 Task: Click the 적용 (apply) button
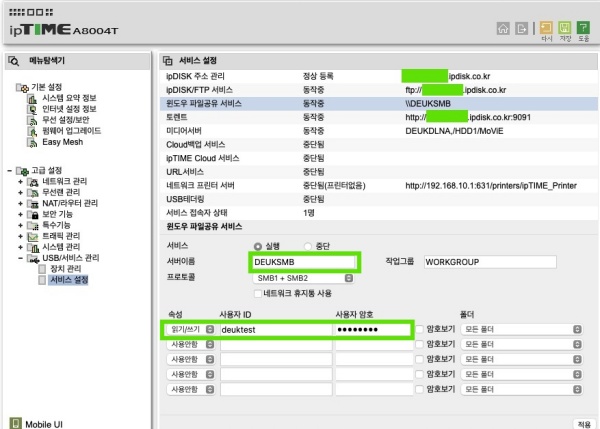click(583, 423)
